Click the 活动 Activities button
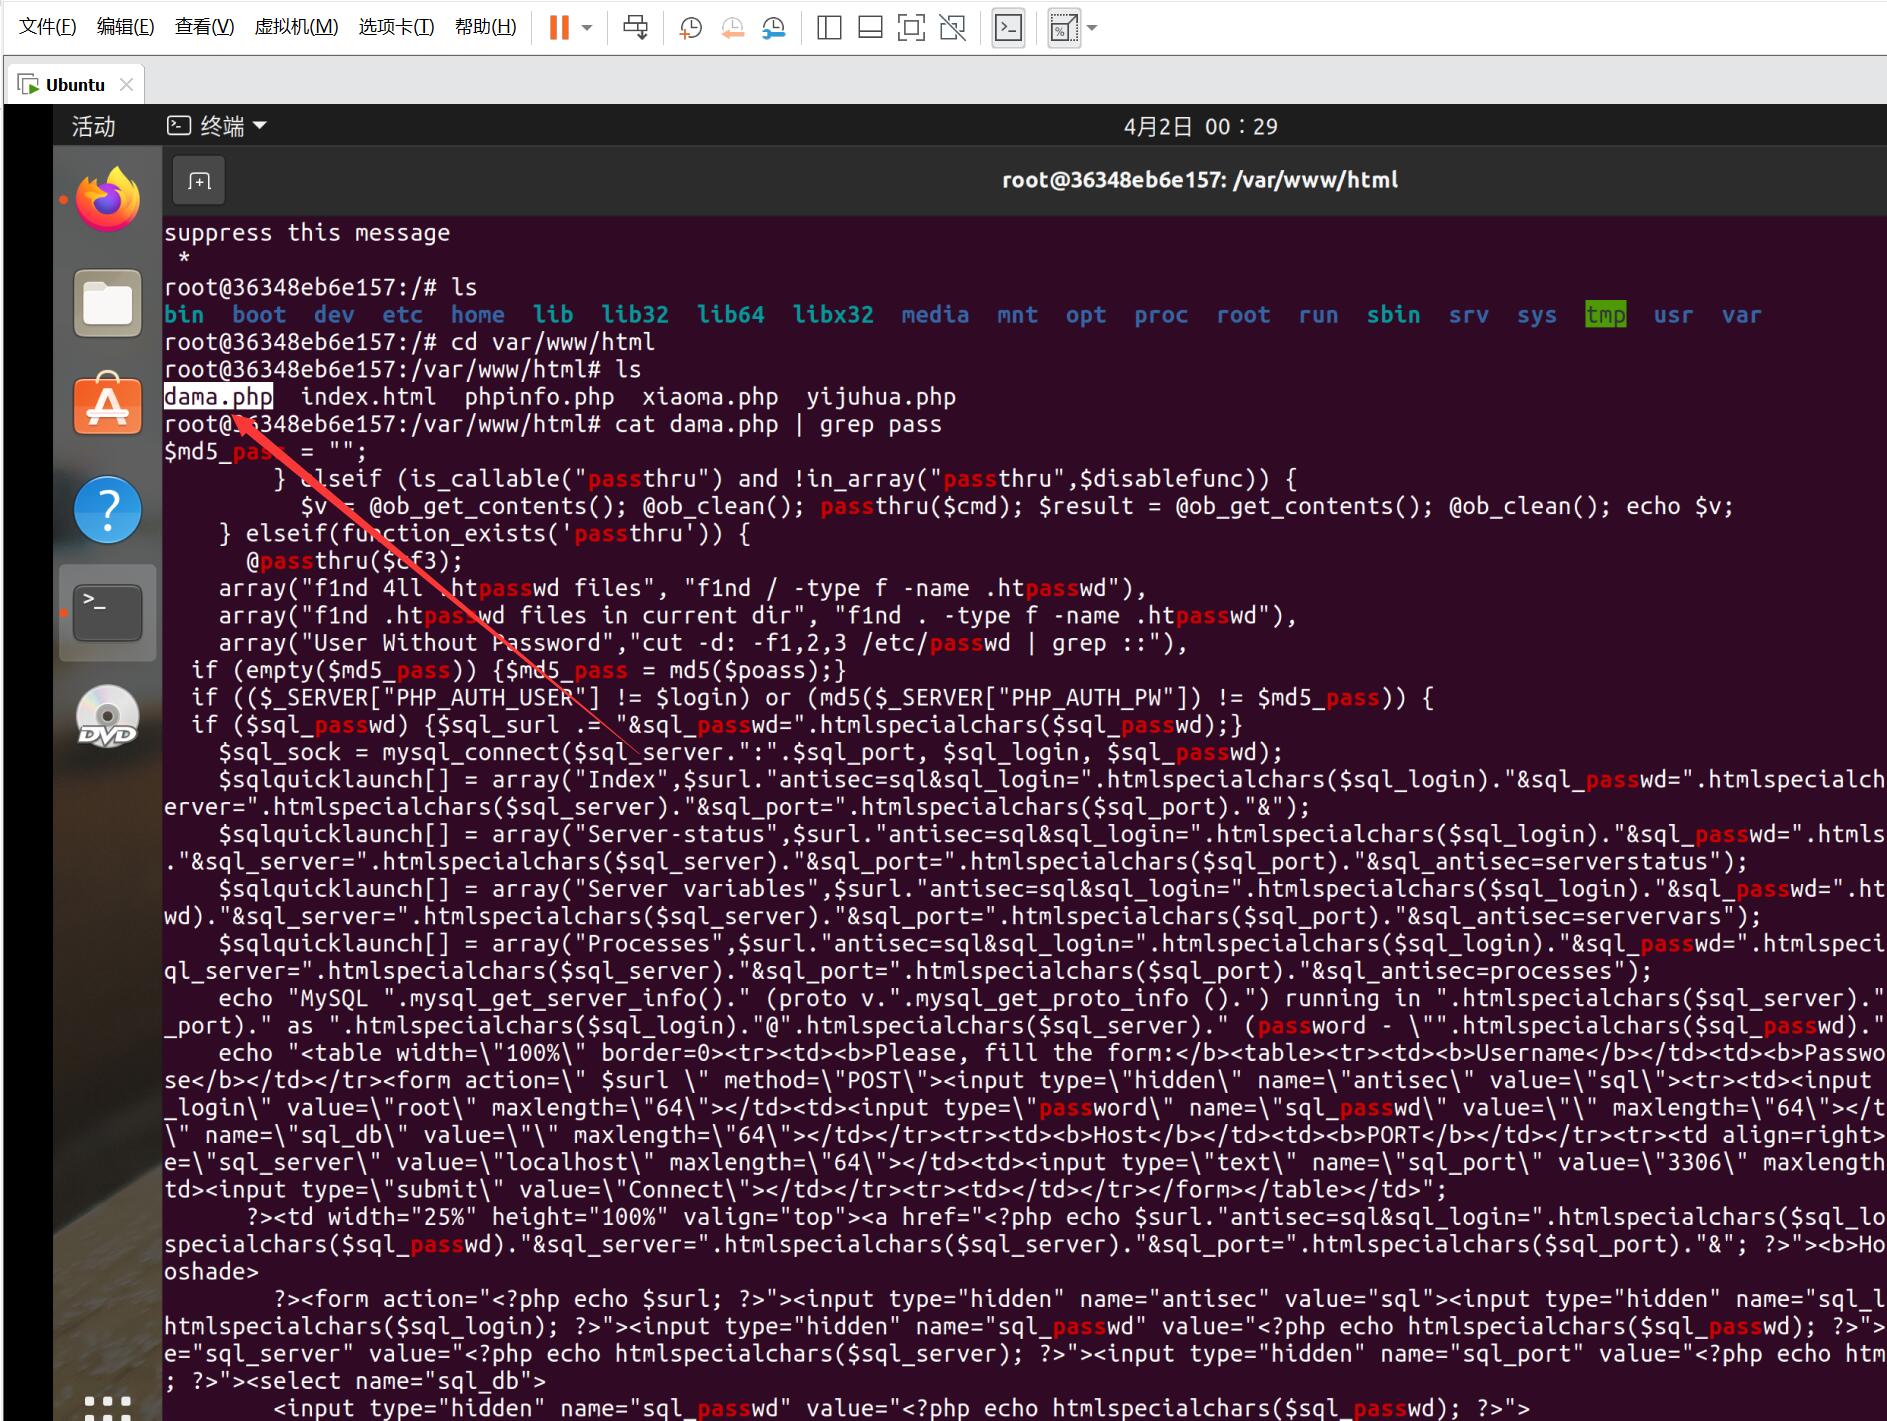Viewport: 1887px width, 1421px height. point(93,126)
